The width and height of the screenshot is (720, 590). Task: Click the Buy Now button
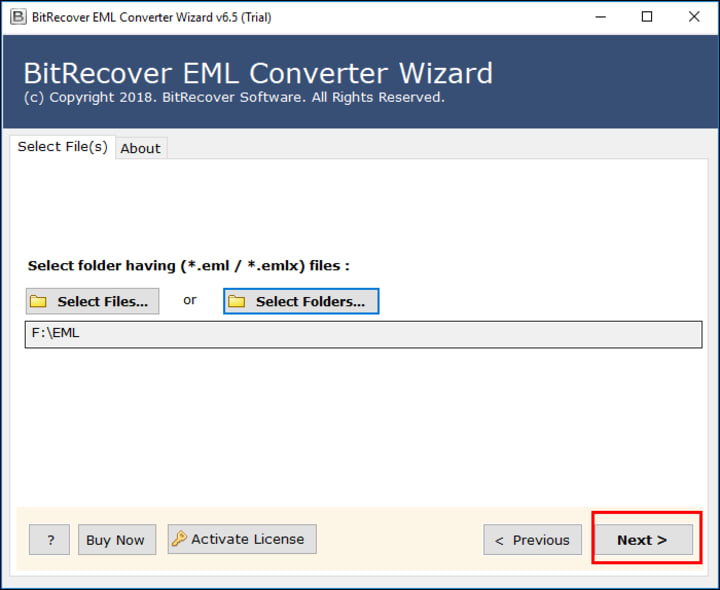117,539
